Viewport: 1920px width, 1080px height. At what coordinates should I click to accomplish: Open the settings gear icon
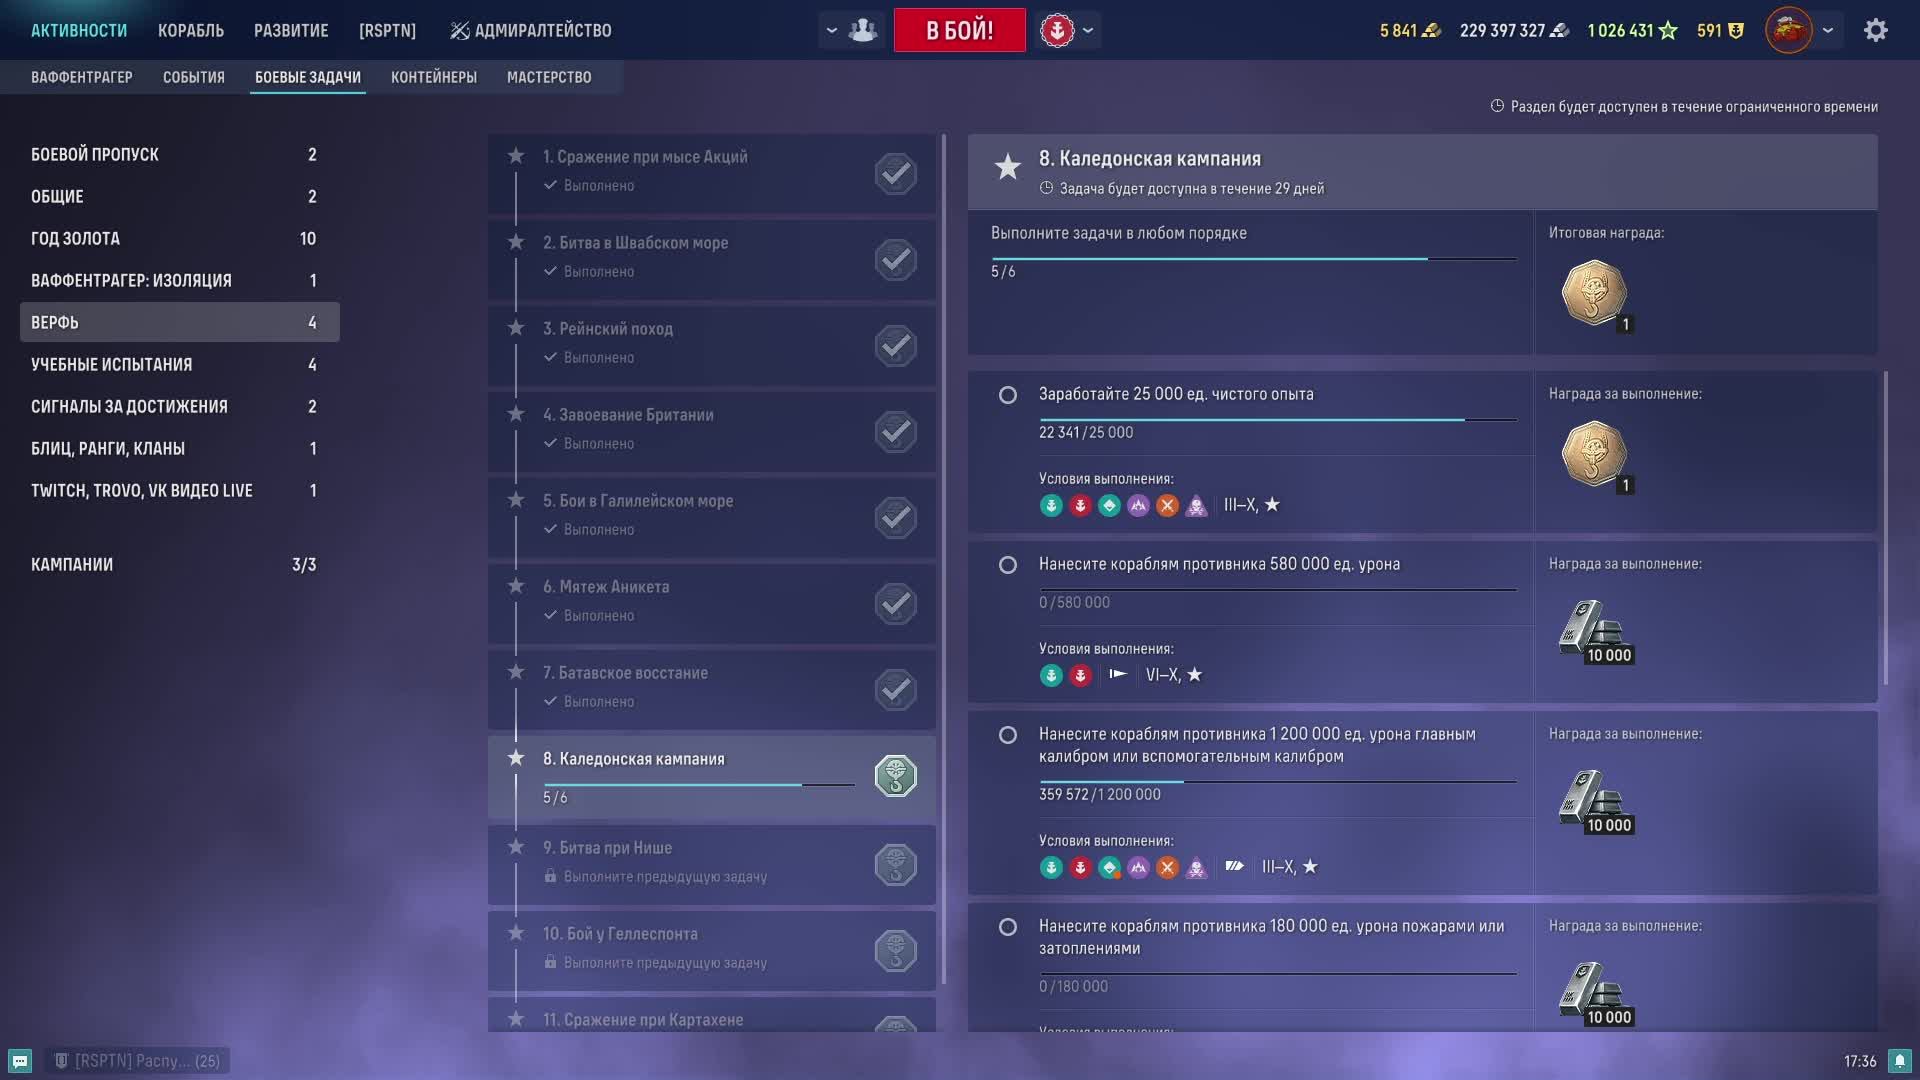[1875, 30]
